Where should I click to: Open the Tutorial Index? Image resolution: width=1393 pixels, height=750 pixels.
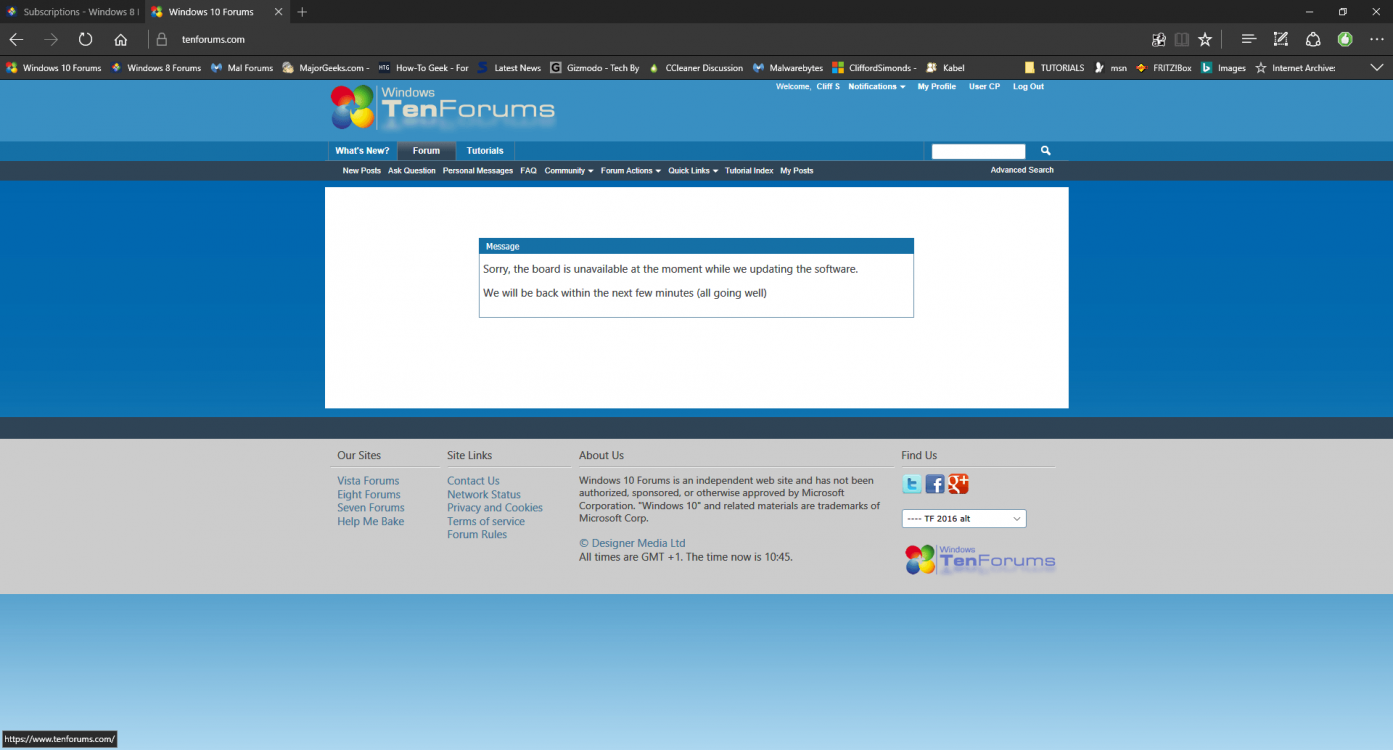(749, 171)
